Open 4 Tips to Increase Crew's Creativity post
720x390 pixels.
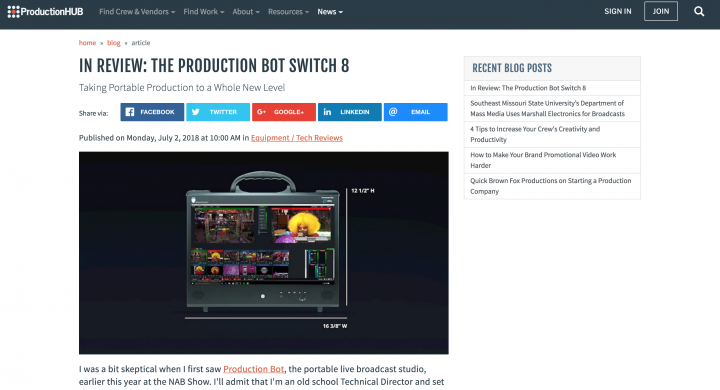coord(535,134)
